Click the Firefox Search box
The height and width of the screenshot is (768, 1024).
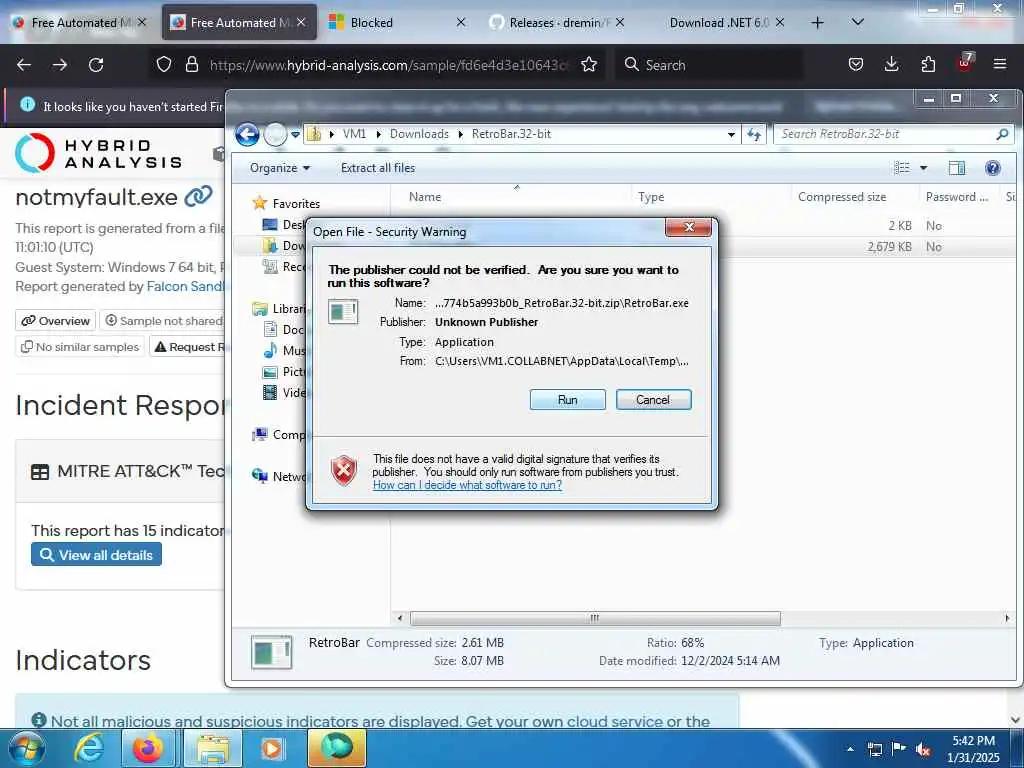[709, 65]
